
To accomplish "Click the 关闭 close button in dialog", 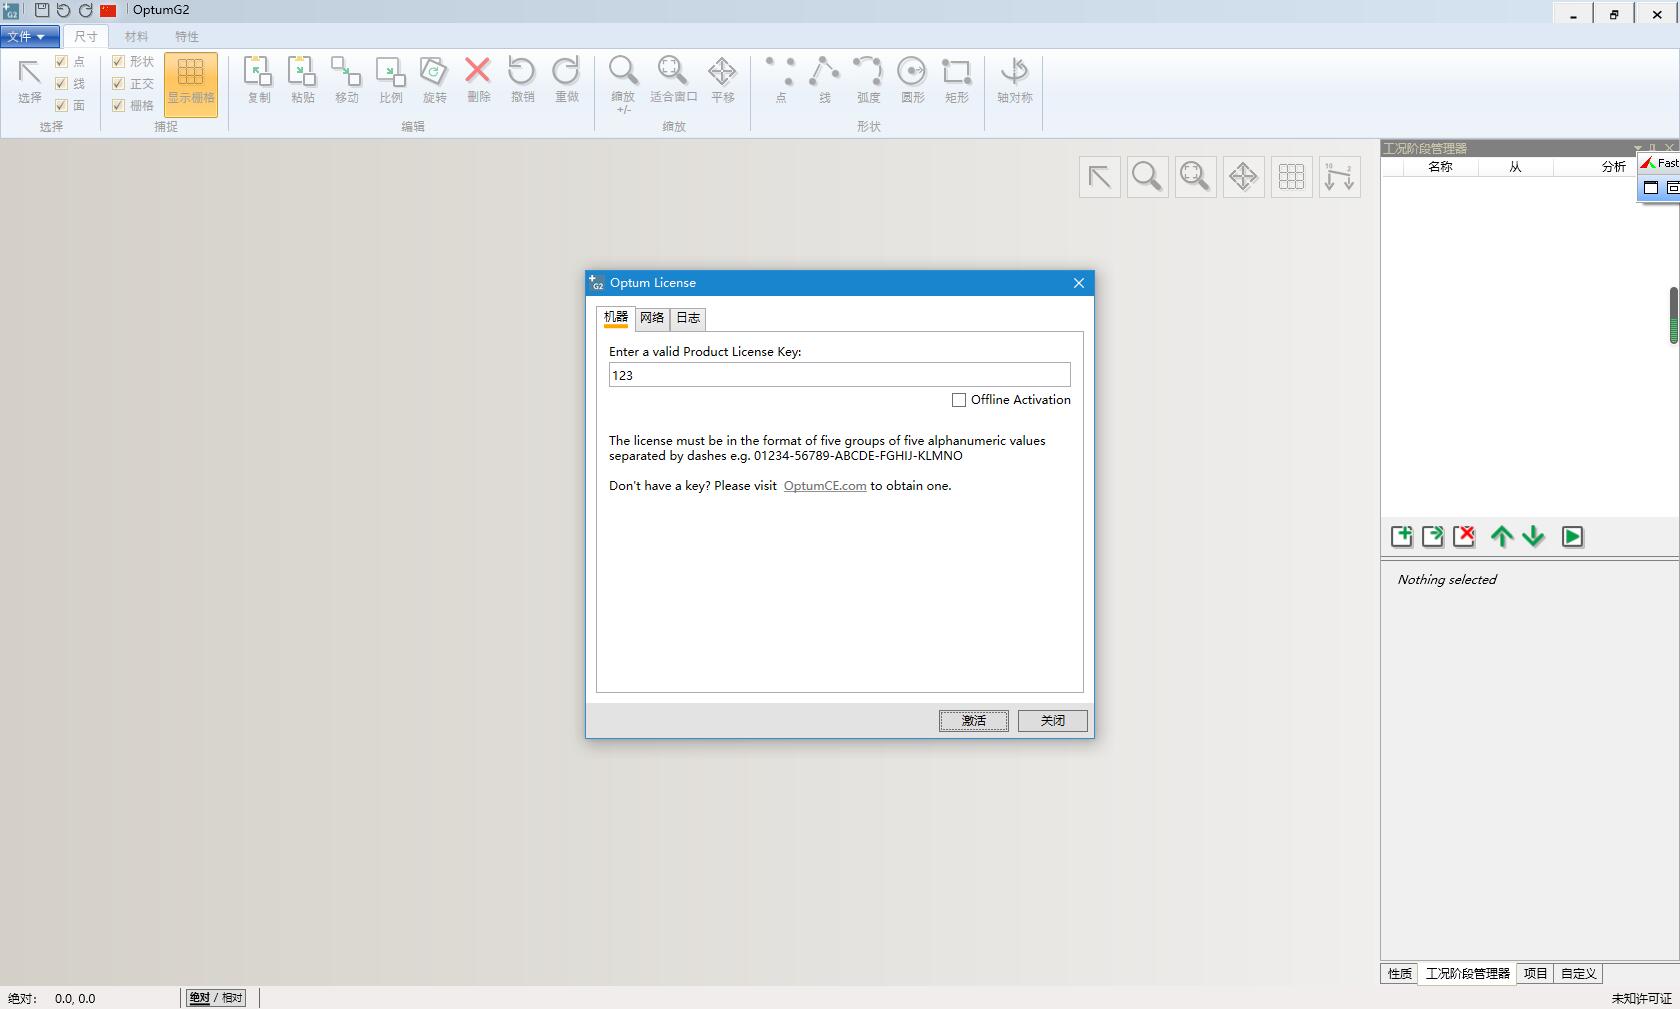I will click(1053, 720).
